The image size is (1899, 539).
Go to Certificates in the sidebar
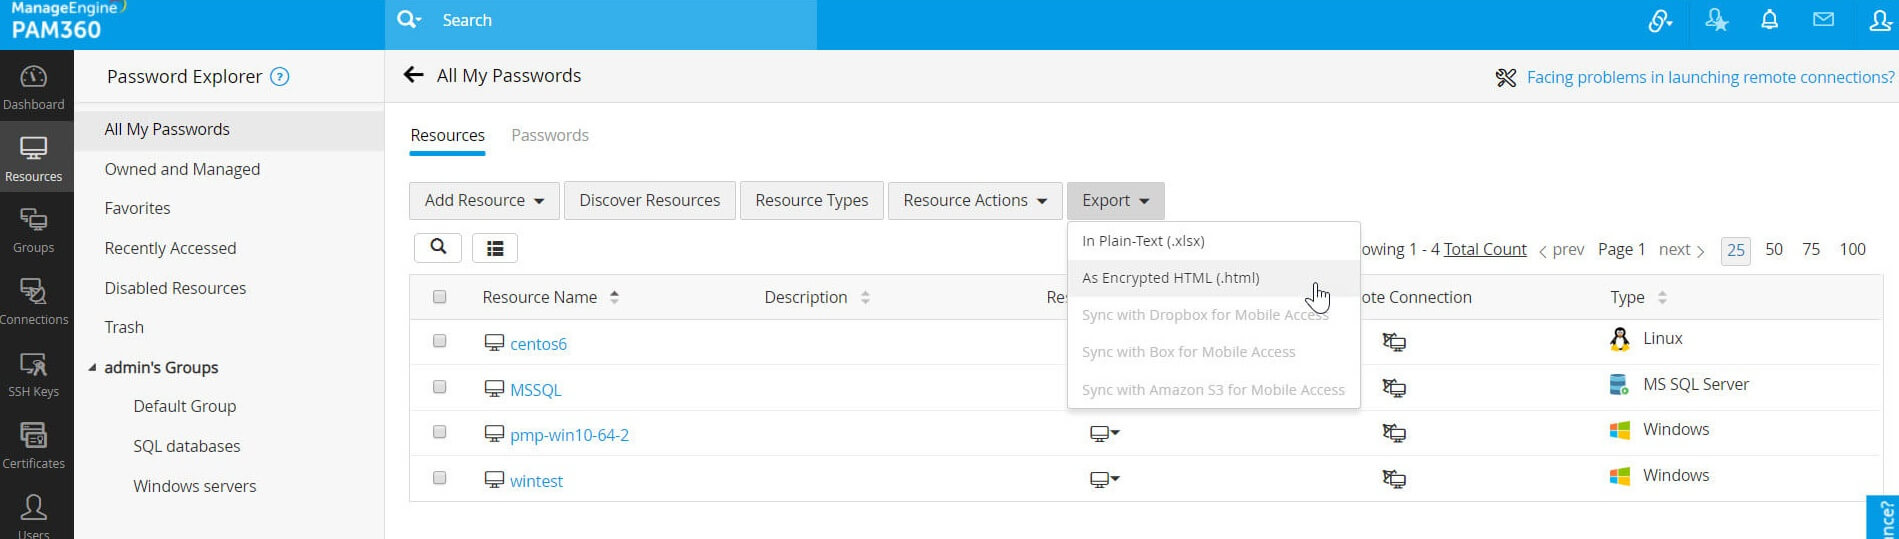tap(33, 446)
